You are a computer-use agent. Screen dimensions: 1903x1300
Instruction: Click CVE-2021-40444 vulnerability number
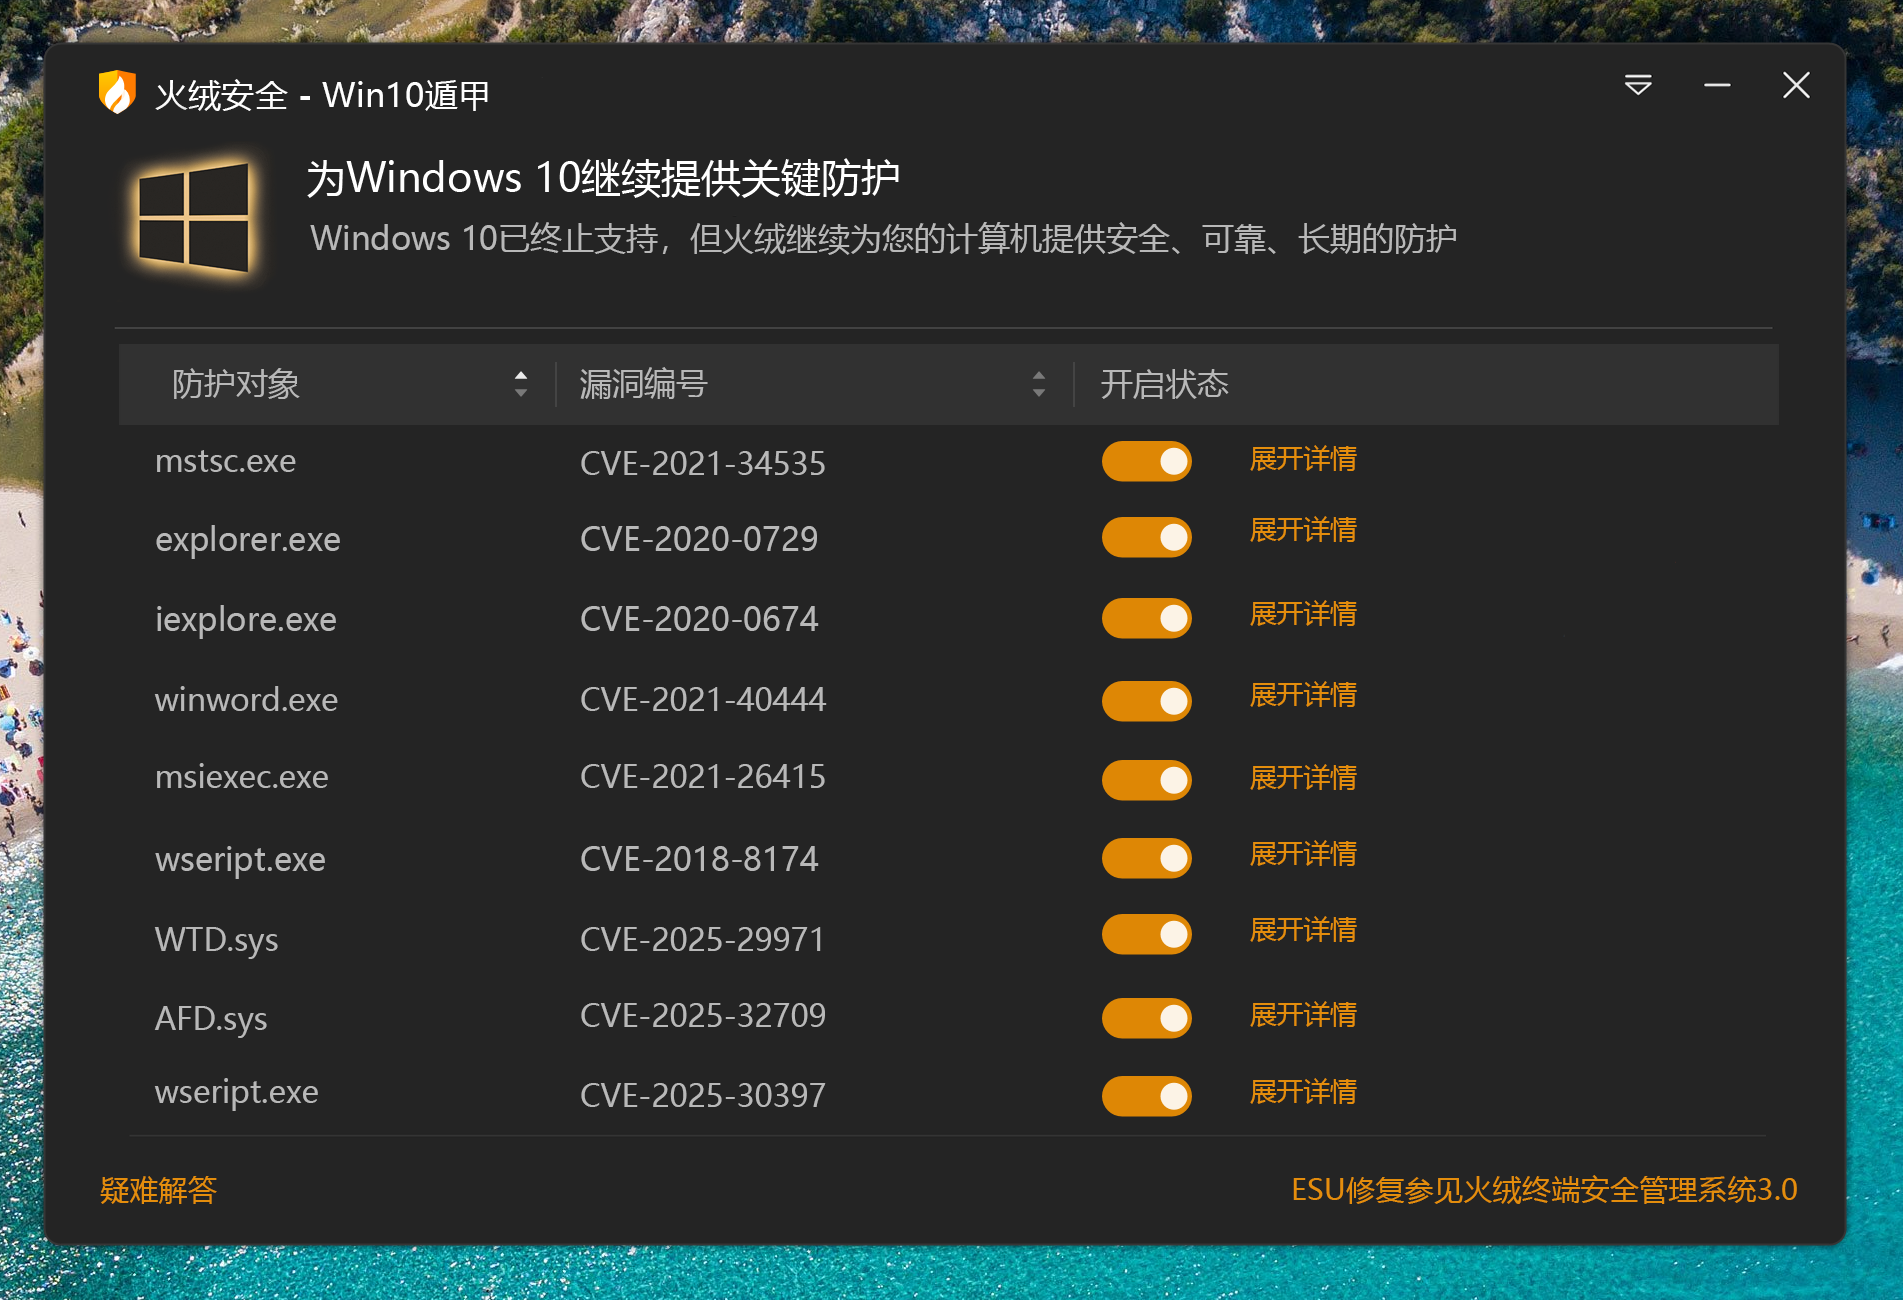tap(703, 699)
